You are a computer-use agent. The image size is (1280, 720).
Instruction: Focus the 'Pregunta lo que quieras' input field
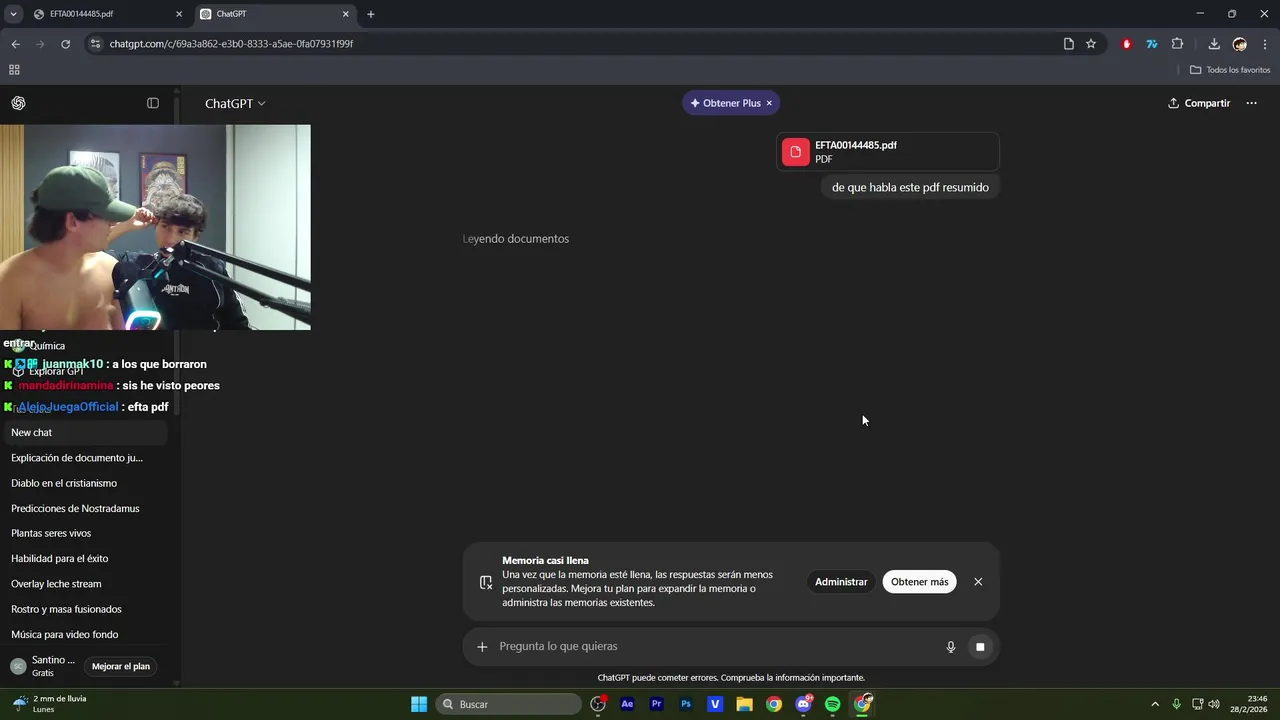point(715,647)
